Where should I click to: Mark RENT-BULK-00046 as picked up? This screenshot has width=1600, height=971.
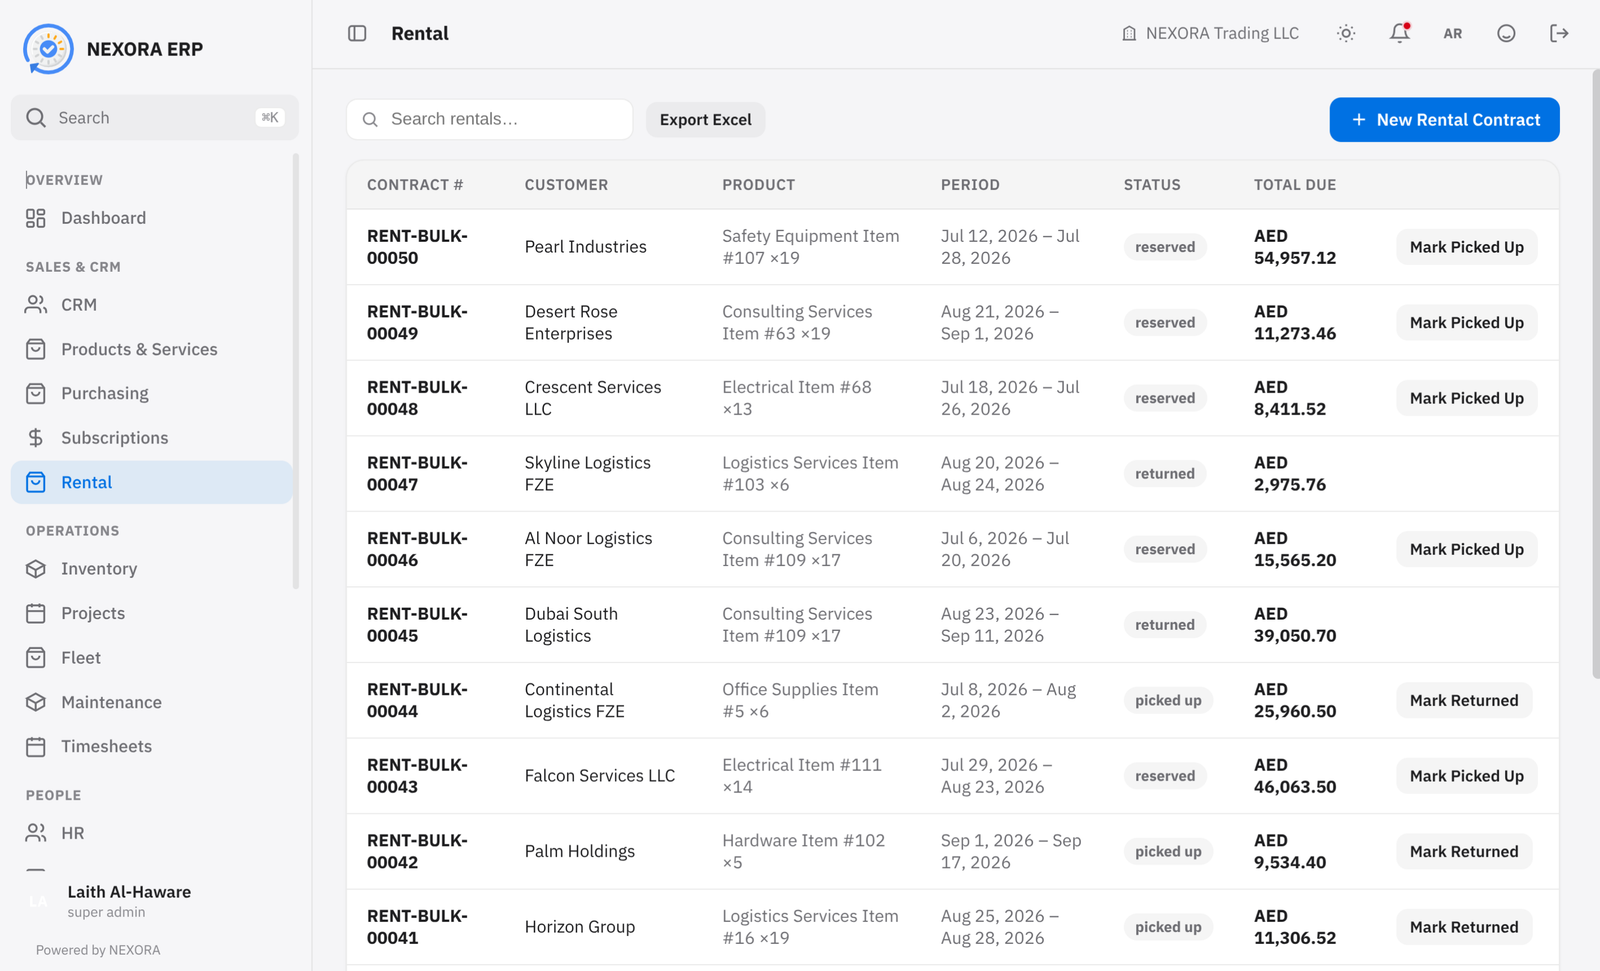[1467, 549]
